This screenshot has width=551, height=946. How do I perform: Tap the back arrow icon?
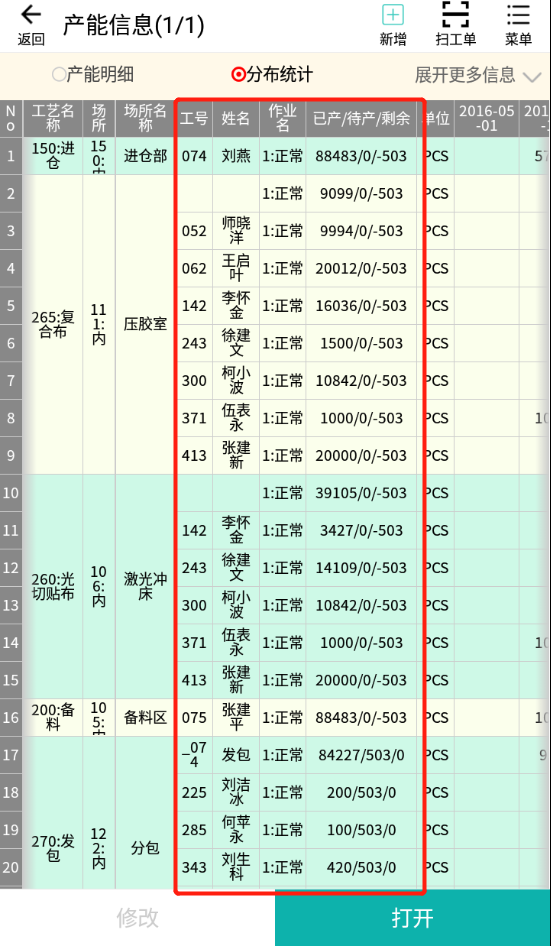click(30, 14)
